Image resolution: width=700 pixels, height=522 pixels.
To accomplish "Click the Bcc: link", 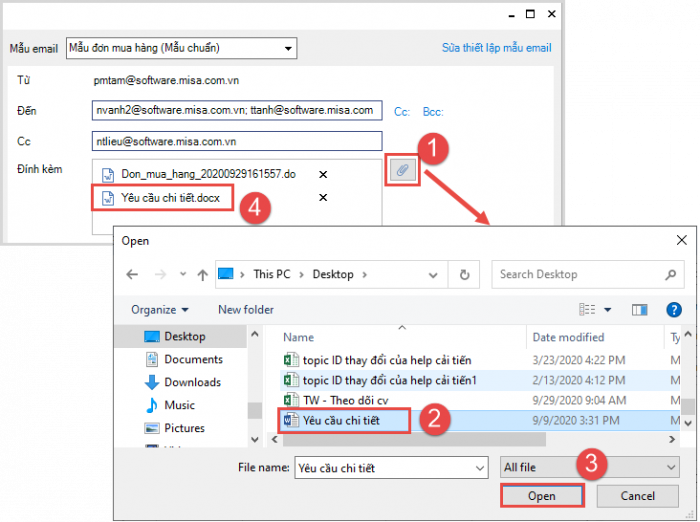I will tap(432, 112).
